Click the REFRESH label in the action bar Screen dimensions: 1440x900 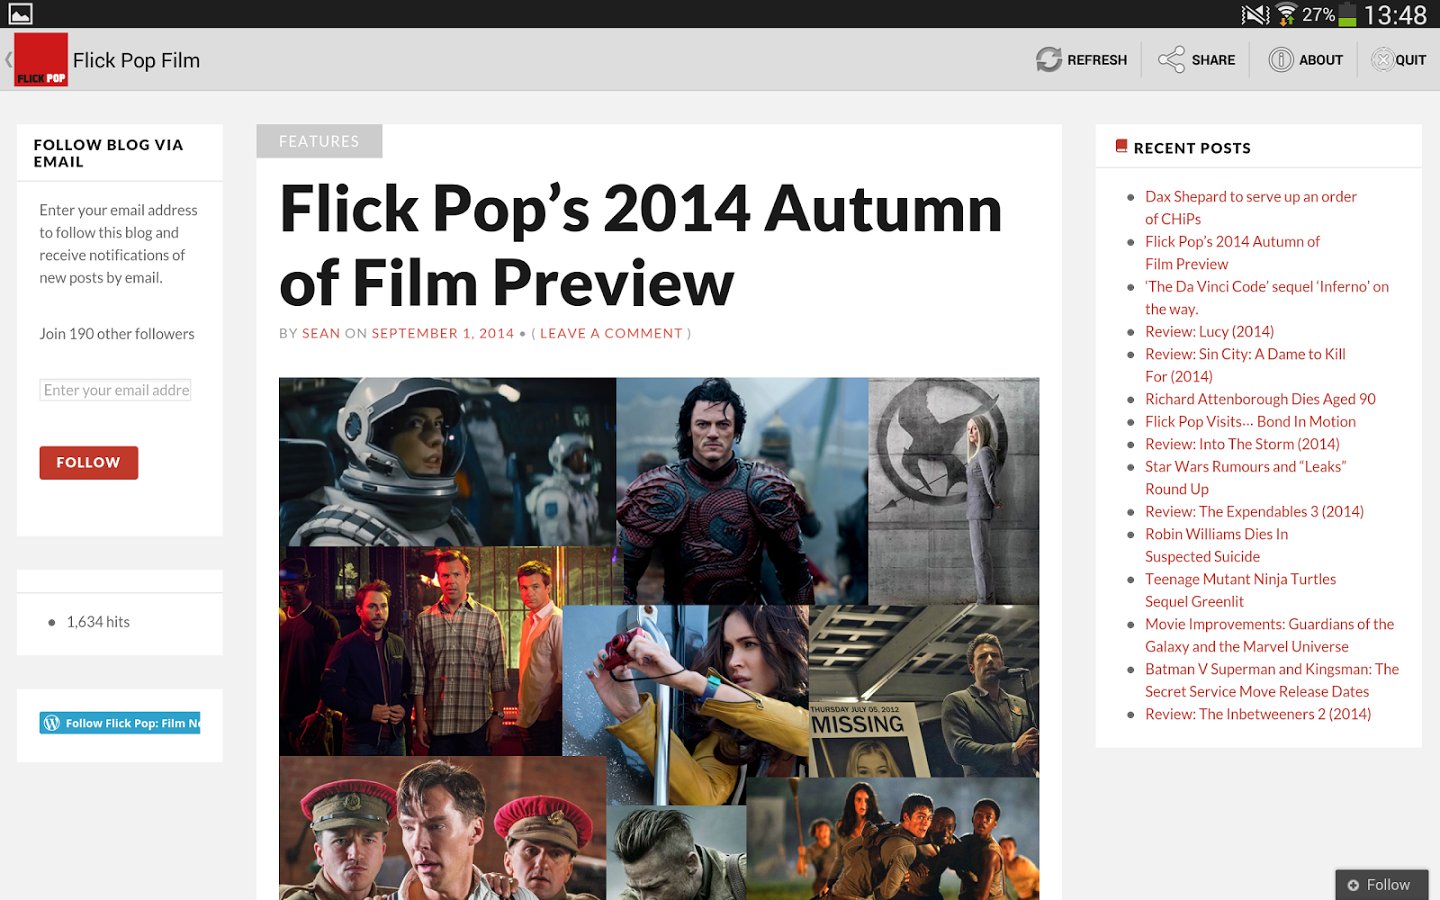click(1097, 60)
